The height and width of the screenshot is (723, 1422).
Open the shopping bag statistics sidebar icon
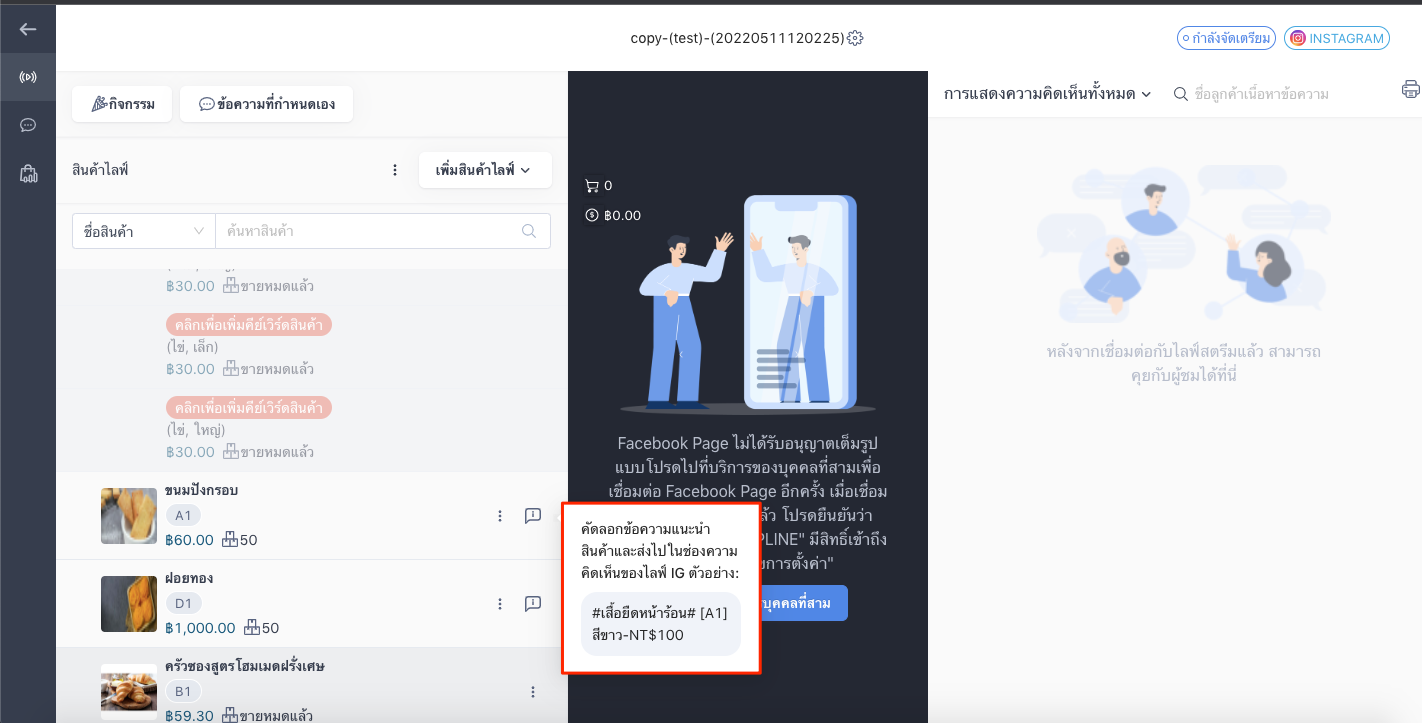pyautogui.click(x=28, y=173)
